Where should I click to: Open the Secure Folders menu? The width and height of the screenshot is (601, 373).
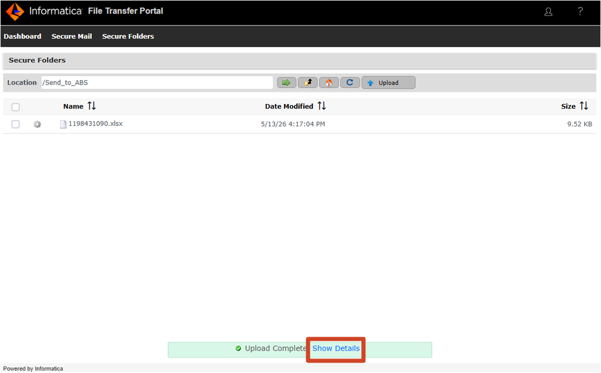128,36
